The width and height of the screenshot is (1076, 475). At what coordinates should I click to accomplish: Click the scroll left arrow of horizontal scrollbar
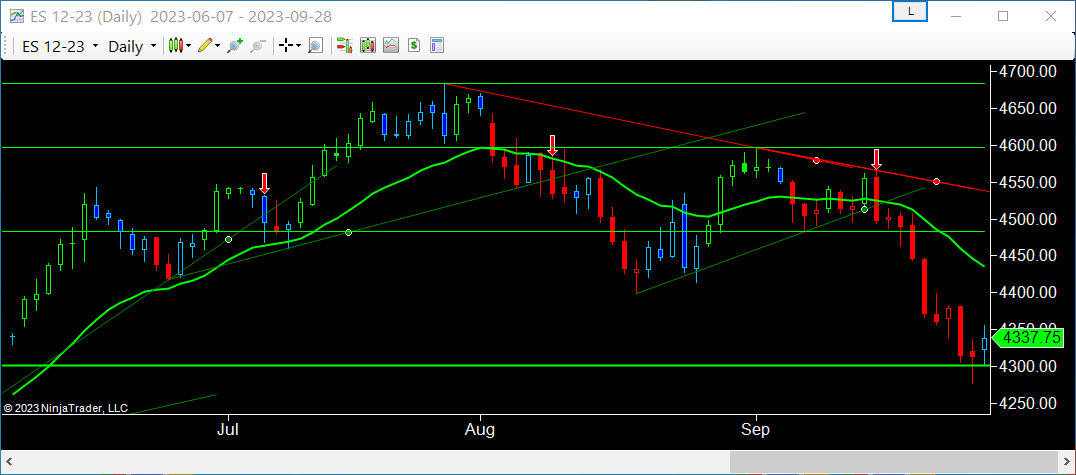(x=10, y=461)
